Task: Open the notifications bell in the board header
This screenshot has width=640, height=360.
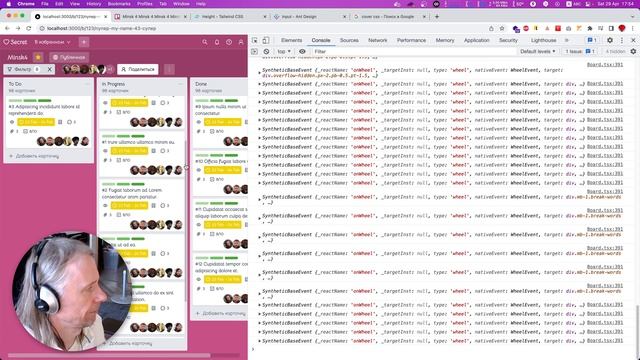Action: 217,42
